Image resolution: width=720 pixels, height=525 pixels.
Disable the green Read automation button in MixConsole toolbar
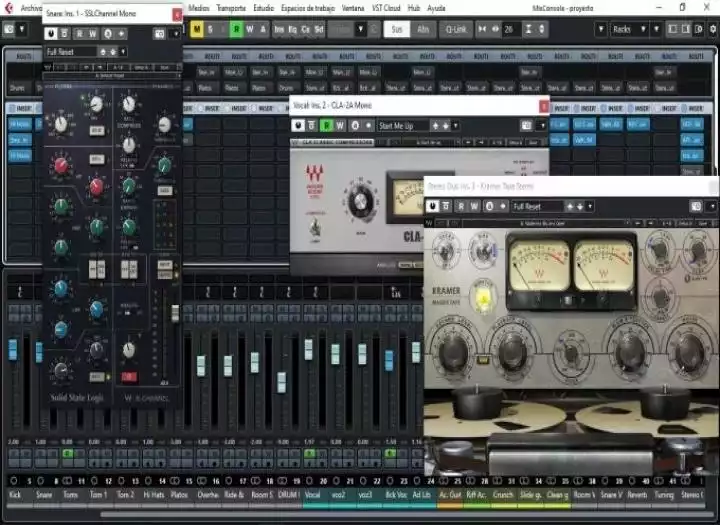point(236,29)
